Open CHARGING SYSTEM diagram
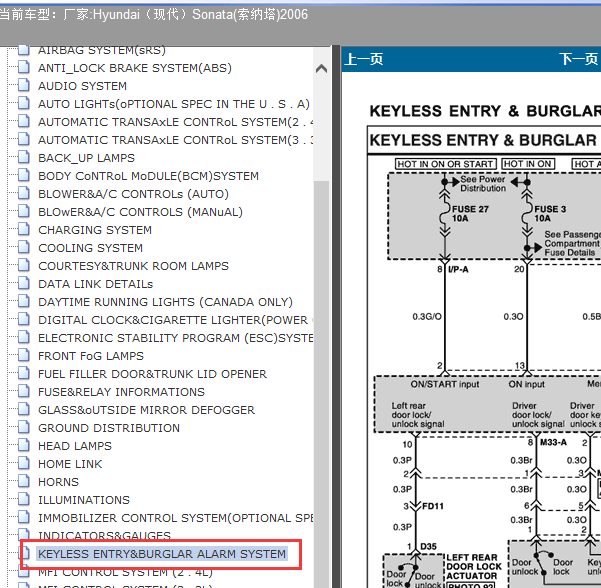Screen dimensions: 601x588 [x=95, y=230]
